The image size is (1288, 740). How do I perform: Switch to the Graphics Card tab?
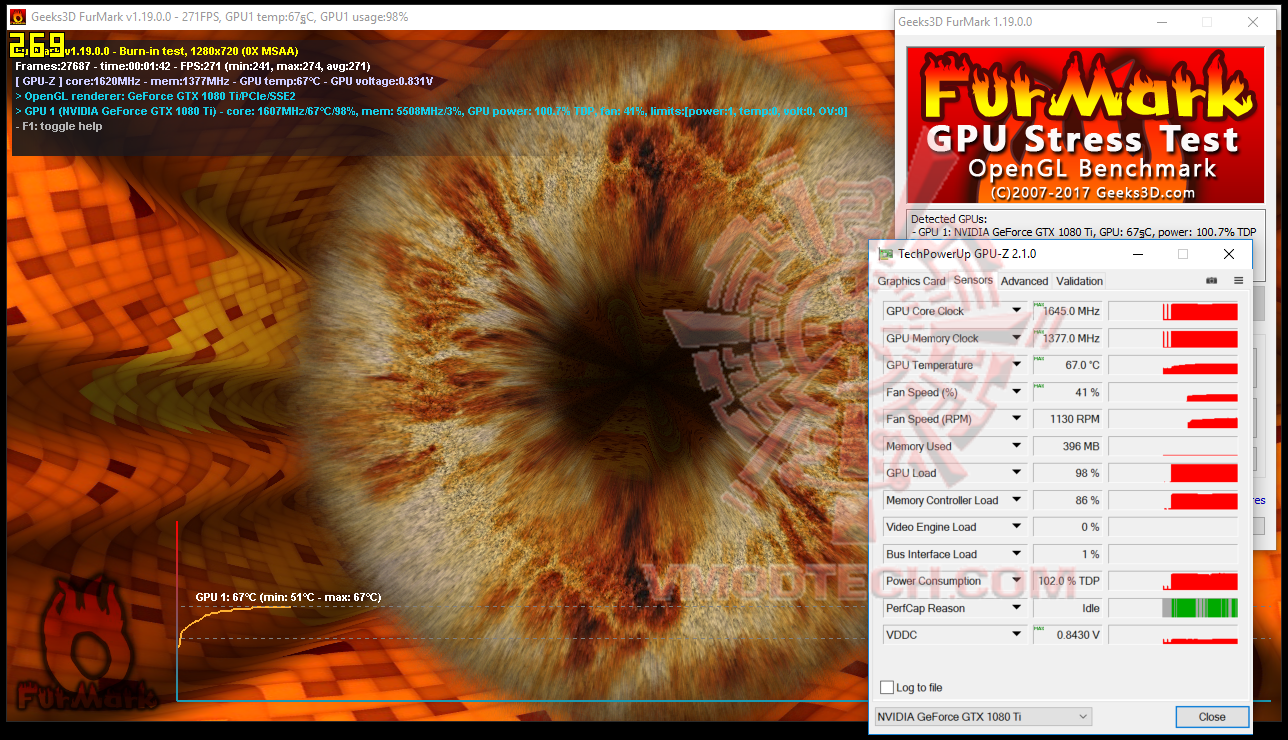click(x=911, y=281)
